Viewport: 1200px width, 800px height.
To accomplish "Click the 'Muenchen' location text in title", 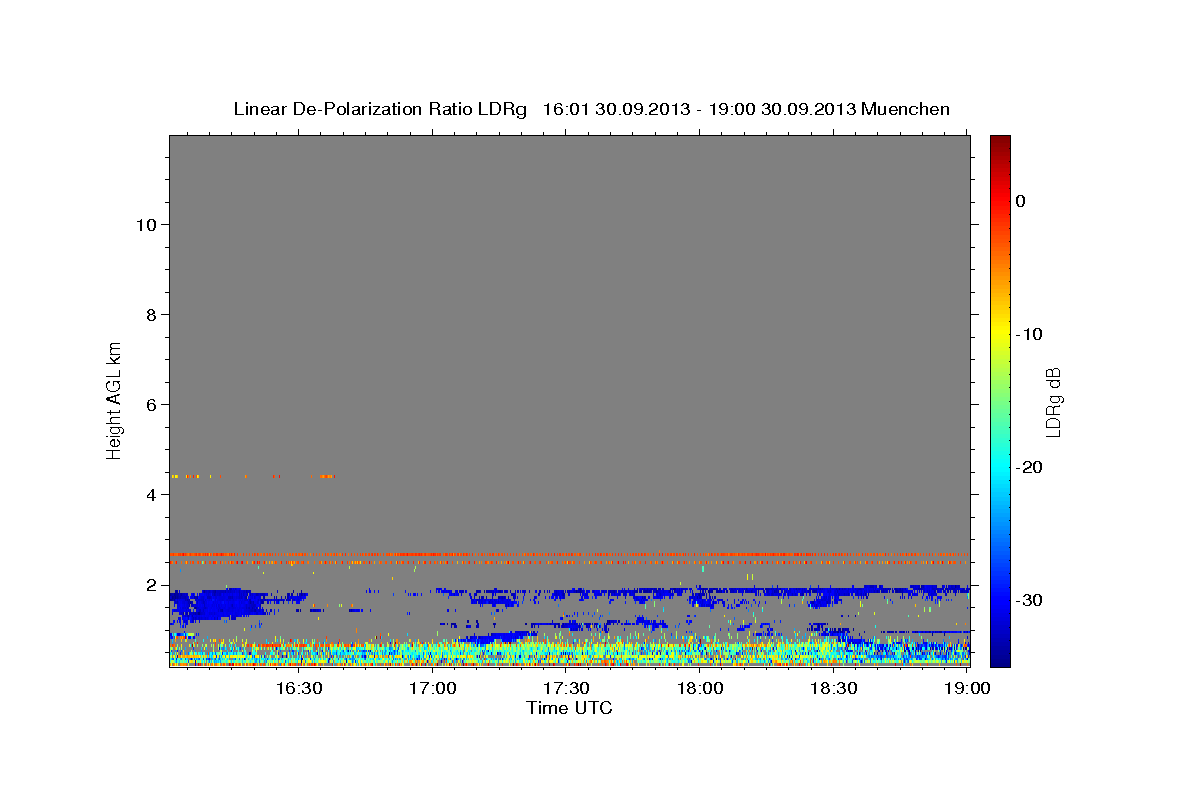I will pos(906,109).
